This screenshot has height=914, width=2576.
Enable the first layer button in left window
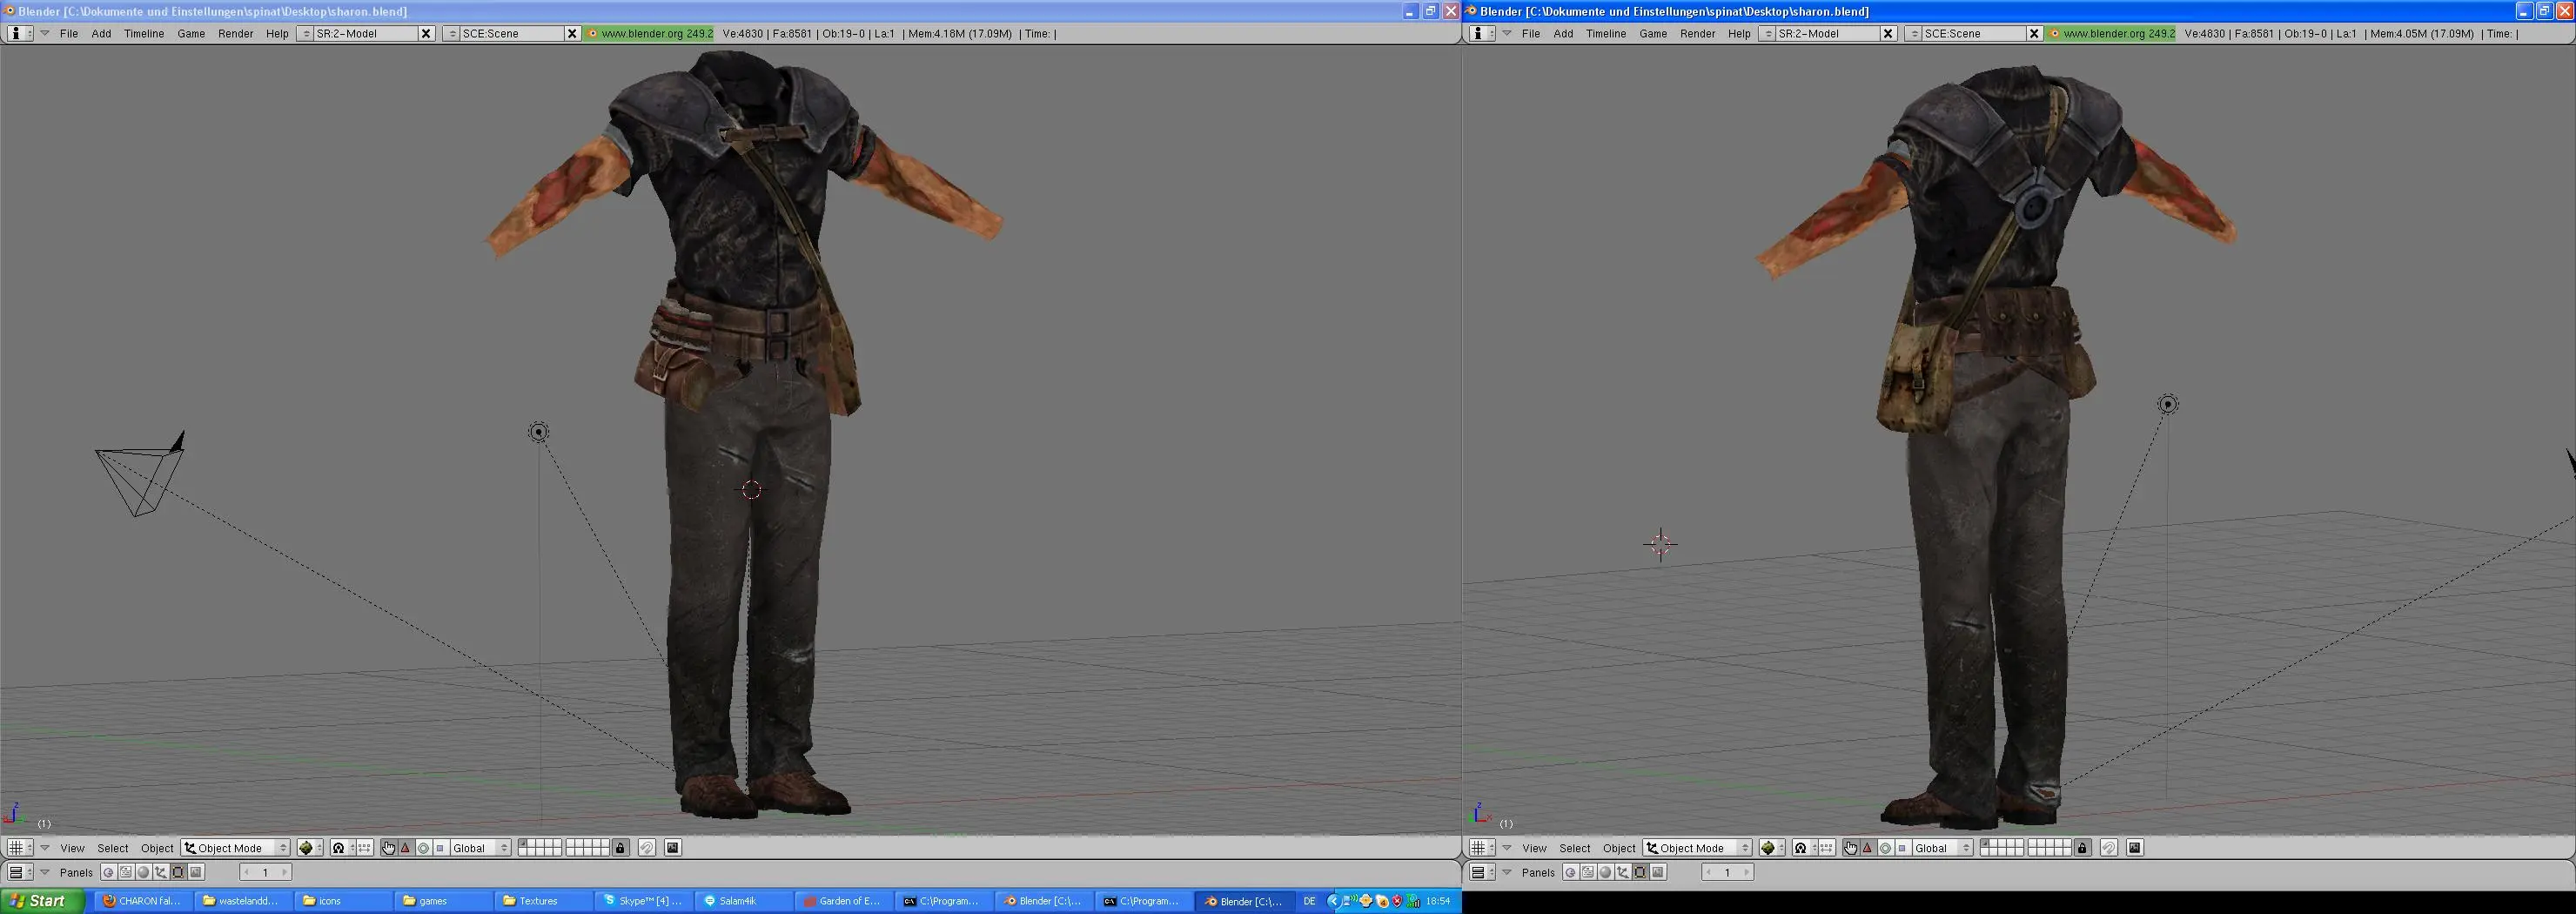click(523, 843)
